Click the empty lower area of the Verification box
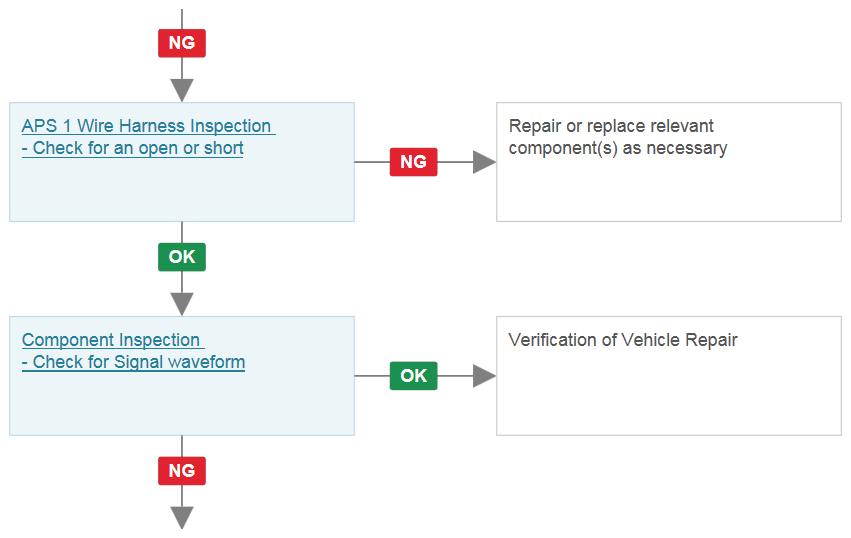This screenshot has height=538, width=851. 669,394
